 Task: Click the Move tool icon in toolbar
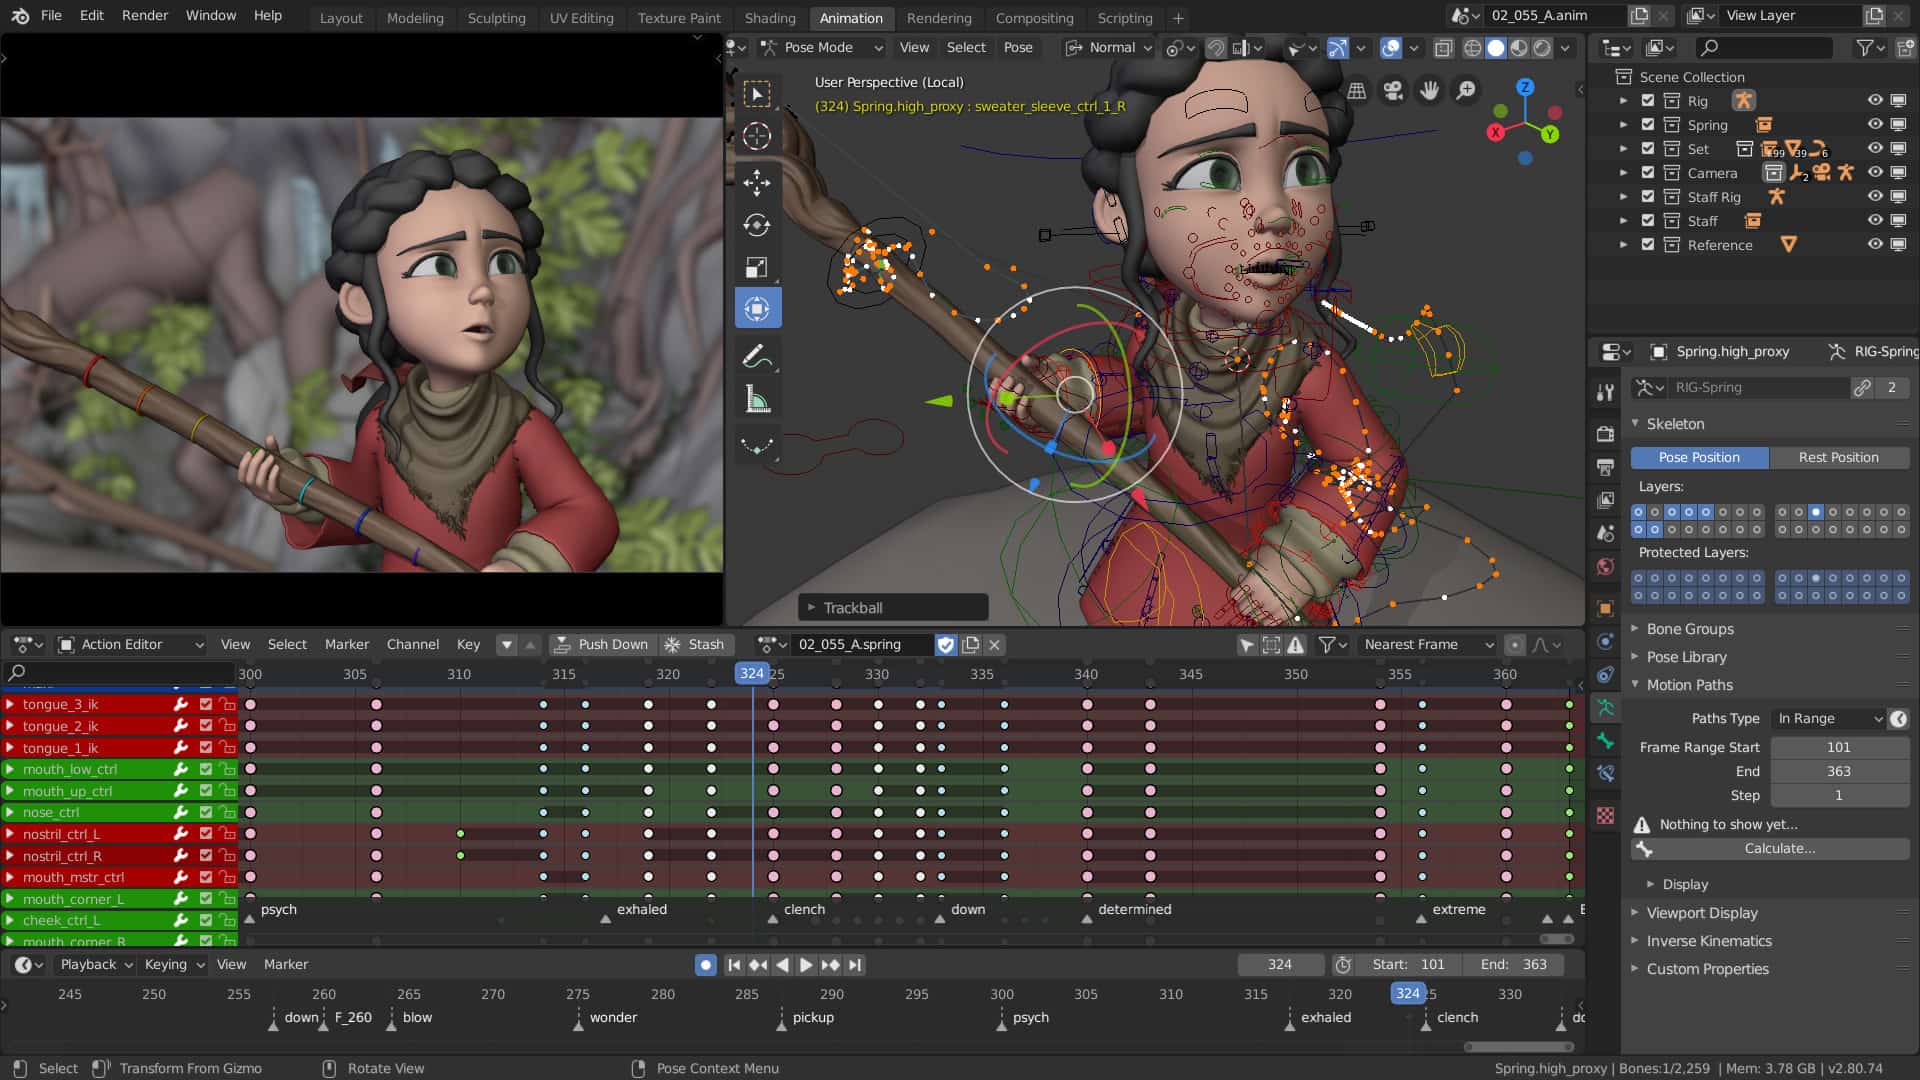point(758,181)
